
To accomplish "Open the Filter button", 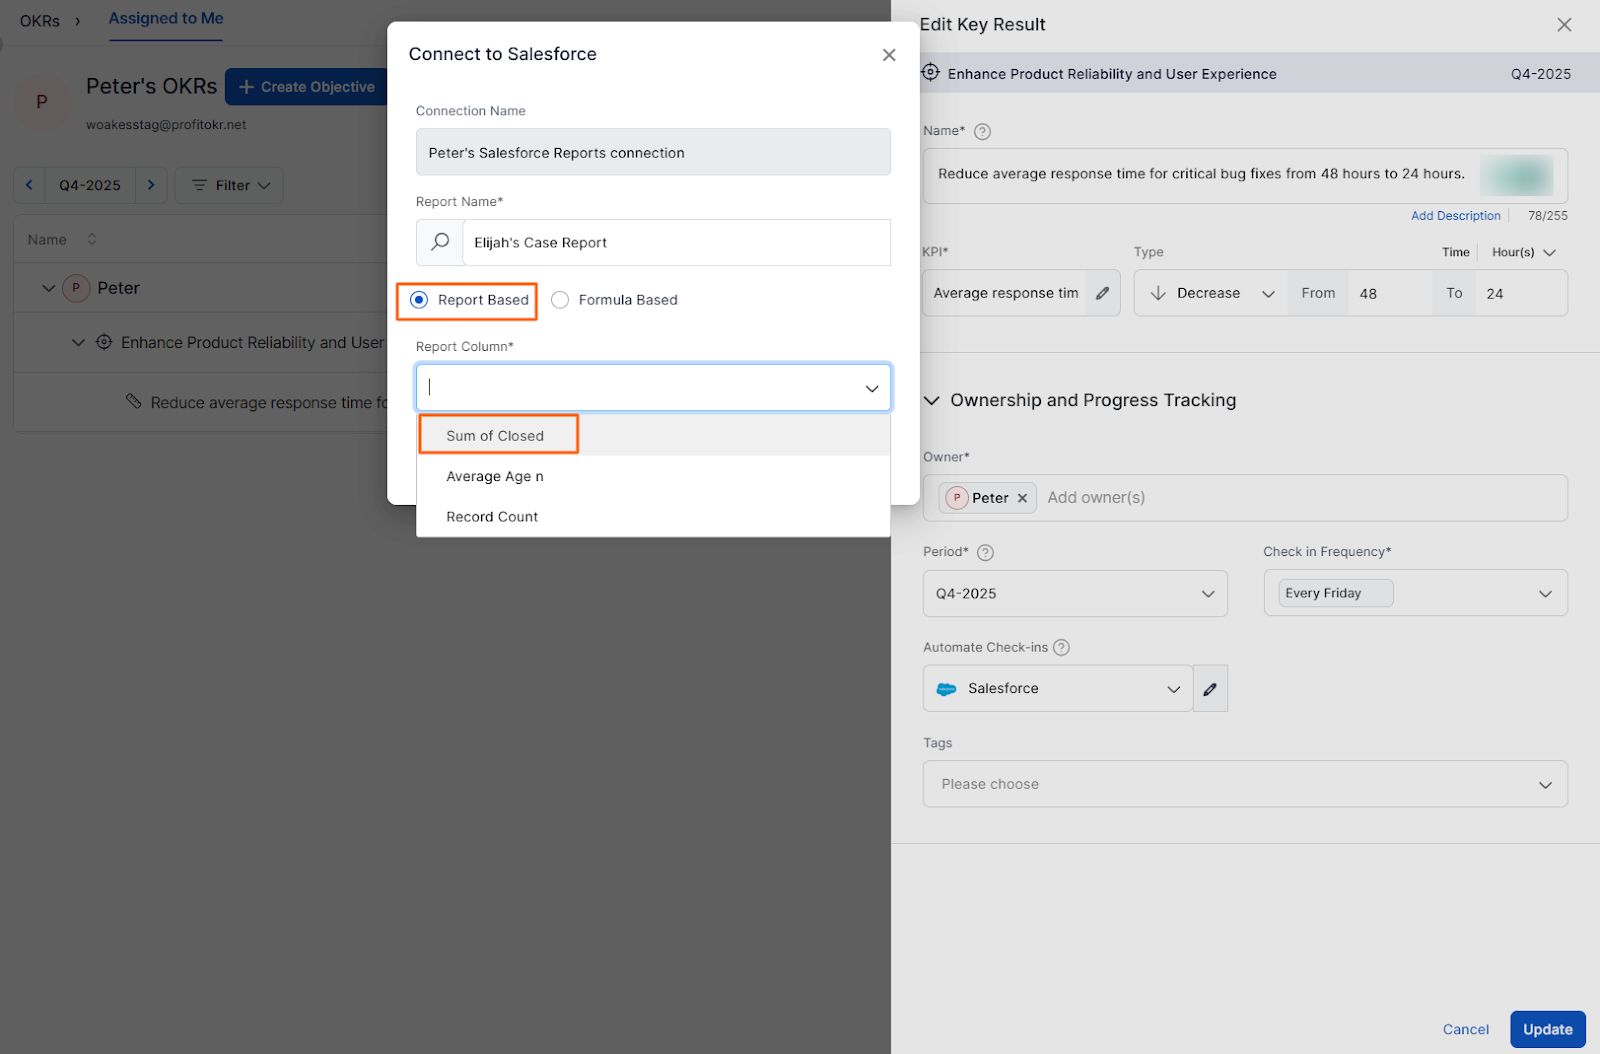I will (230, 185).
